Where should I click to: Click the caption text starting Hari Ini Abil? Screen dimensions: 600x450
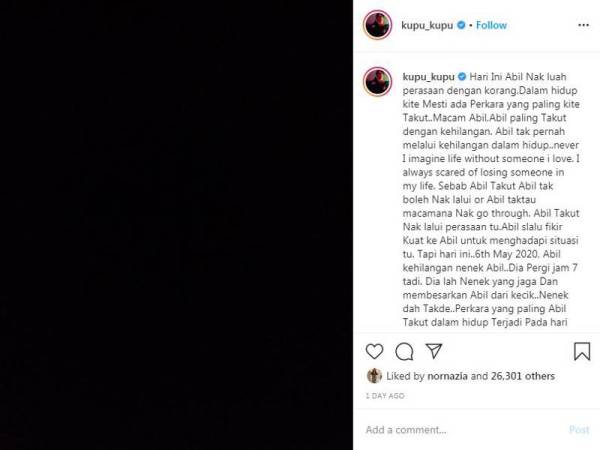pyautogui.click(x=491, y=199)
